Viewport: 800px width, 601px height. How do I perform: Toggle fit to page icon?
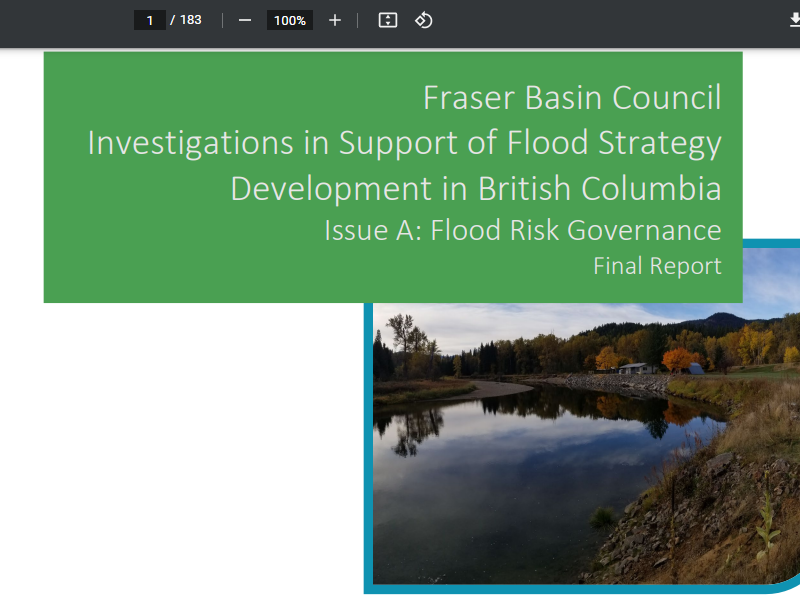(388, 20)
